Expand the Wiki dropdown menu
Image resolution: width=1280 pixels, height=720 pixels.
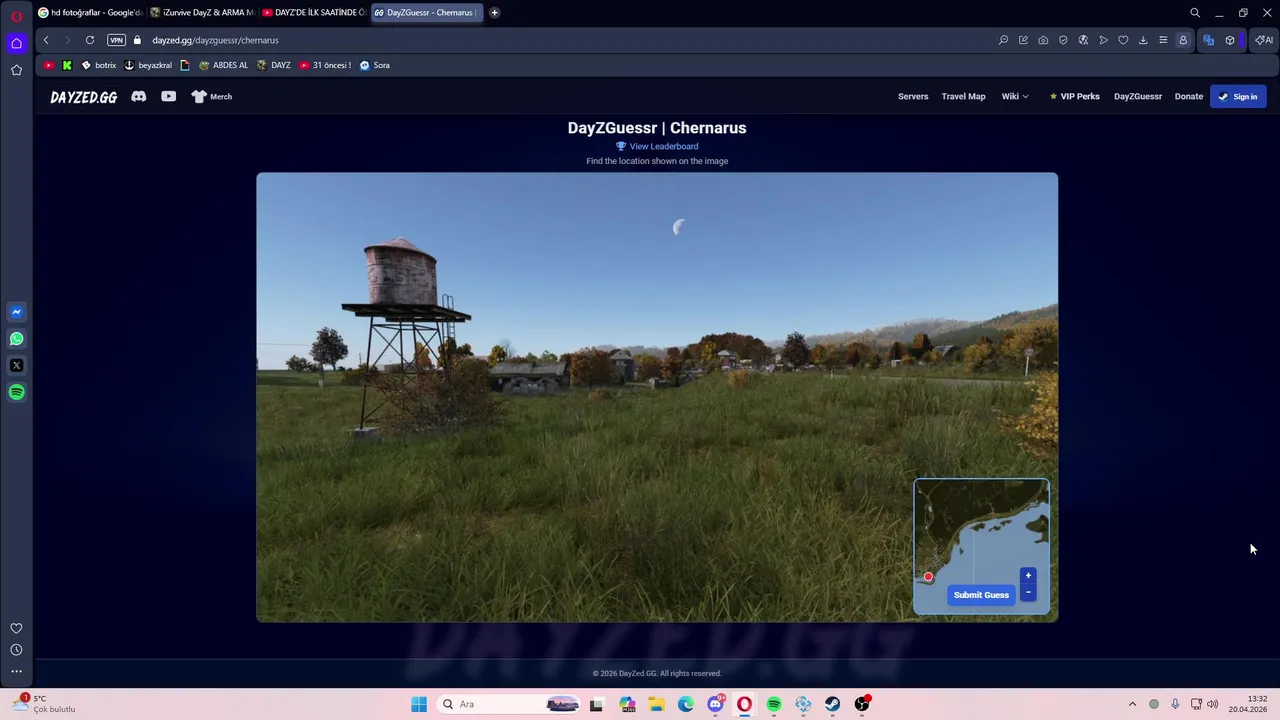click(x=1015, y=96)
